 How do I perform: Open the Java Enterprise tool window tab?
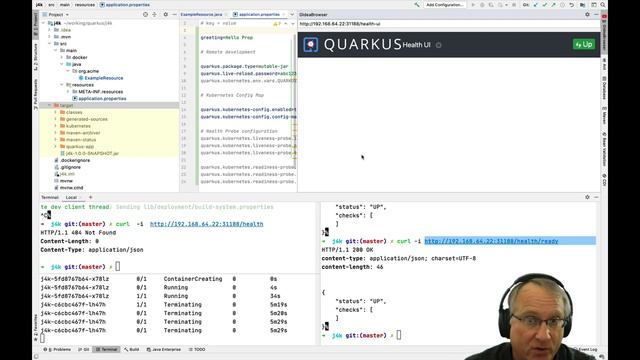164,350
